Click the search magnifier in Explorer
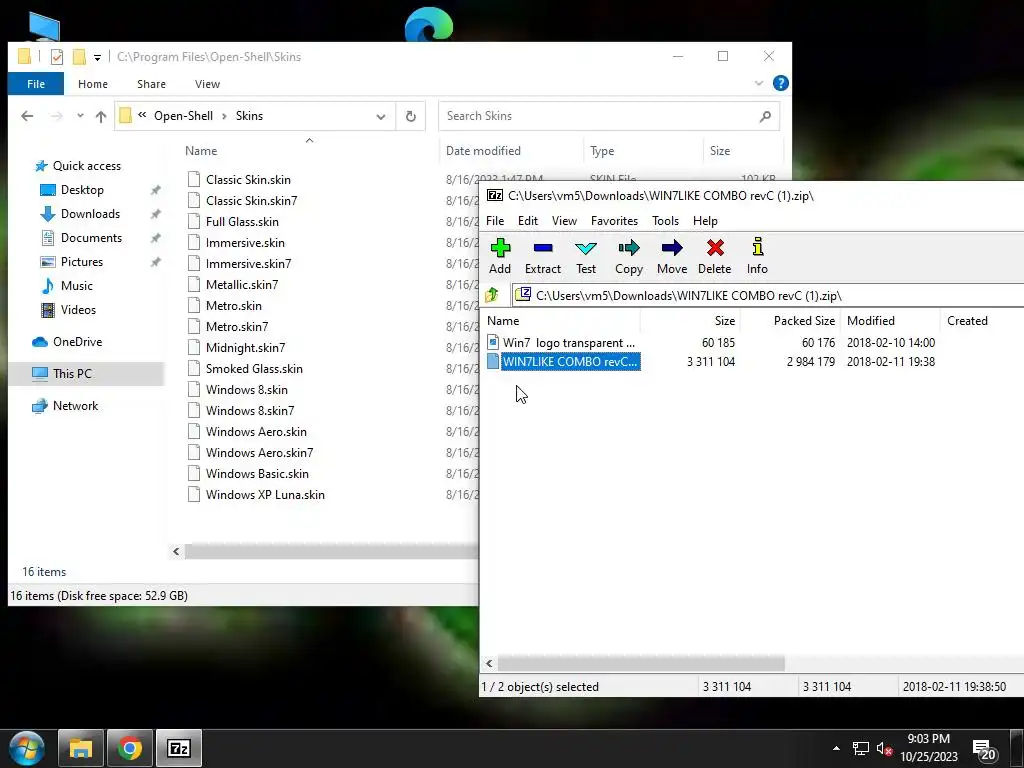Screen dimensions: 1024x768 pos(765,116)
